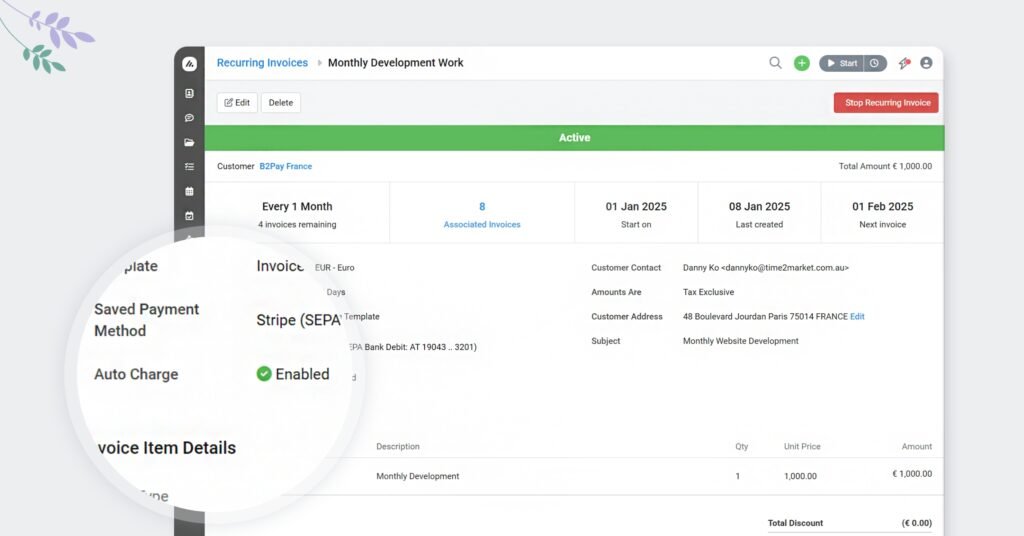The width and height of the screenshot is (1024, 536).
Task: Open the contacts icon in the sidebar
Action: tap(189, 93)
